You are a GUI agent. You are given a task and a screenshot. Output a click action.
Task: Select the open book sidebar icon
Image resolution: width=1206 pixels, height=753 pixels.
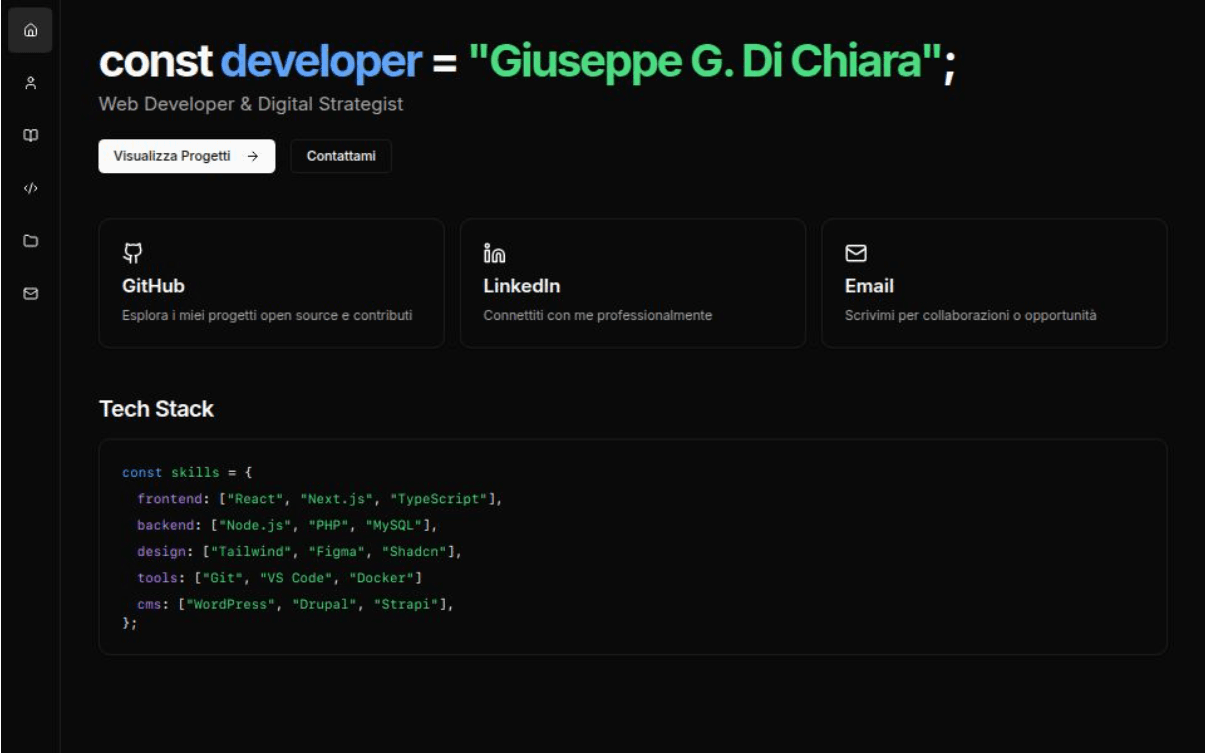[30, 135]
